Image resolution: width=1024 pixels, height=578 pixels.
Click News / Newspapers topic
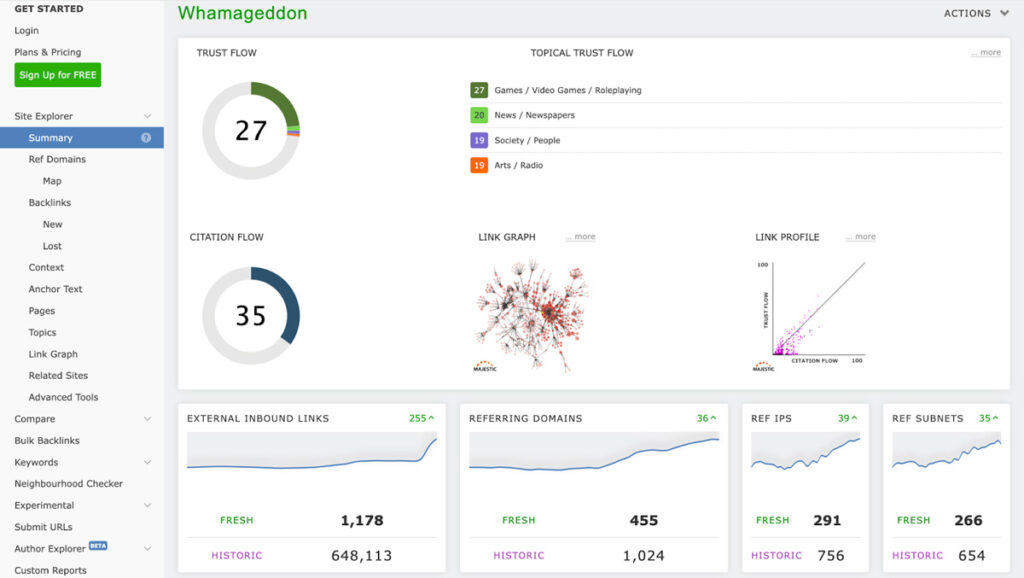coord(534,115)
